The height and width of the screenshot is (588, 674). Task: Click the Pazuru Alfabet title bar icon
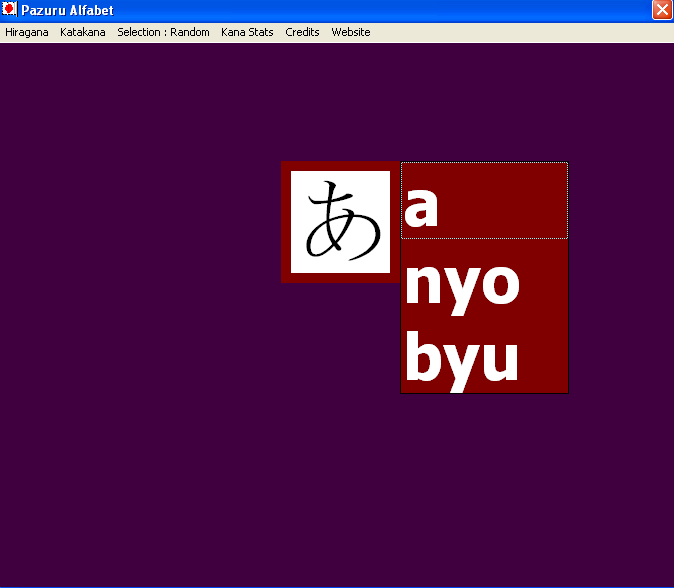tap(9, 9)
